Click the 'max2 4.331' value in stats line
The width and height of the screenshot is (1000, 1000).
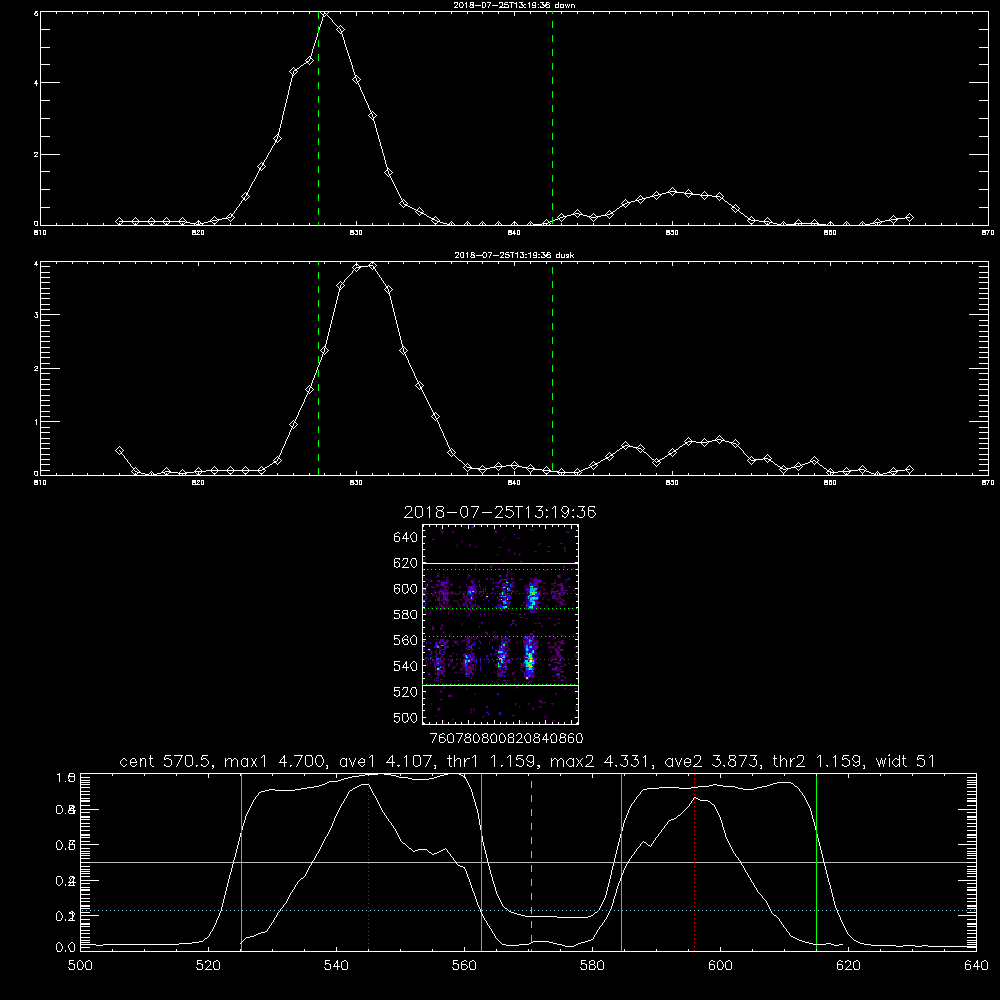pyautogui.click(x=599, y=761)
